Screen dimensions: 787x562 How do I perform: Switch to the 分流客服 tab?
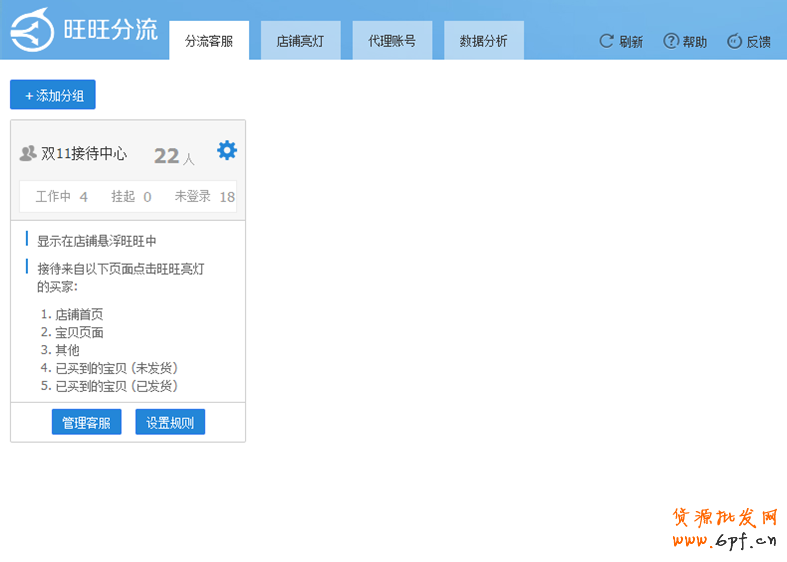pyautogui.click(x=209, y=41)
